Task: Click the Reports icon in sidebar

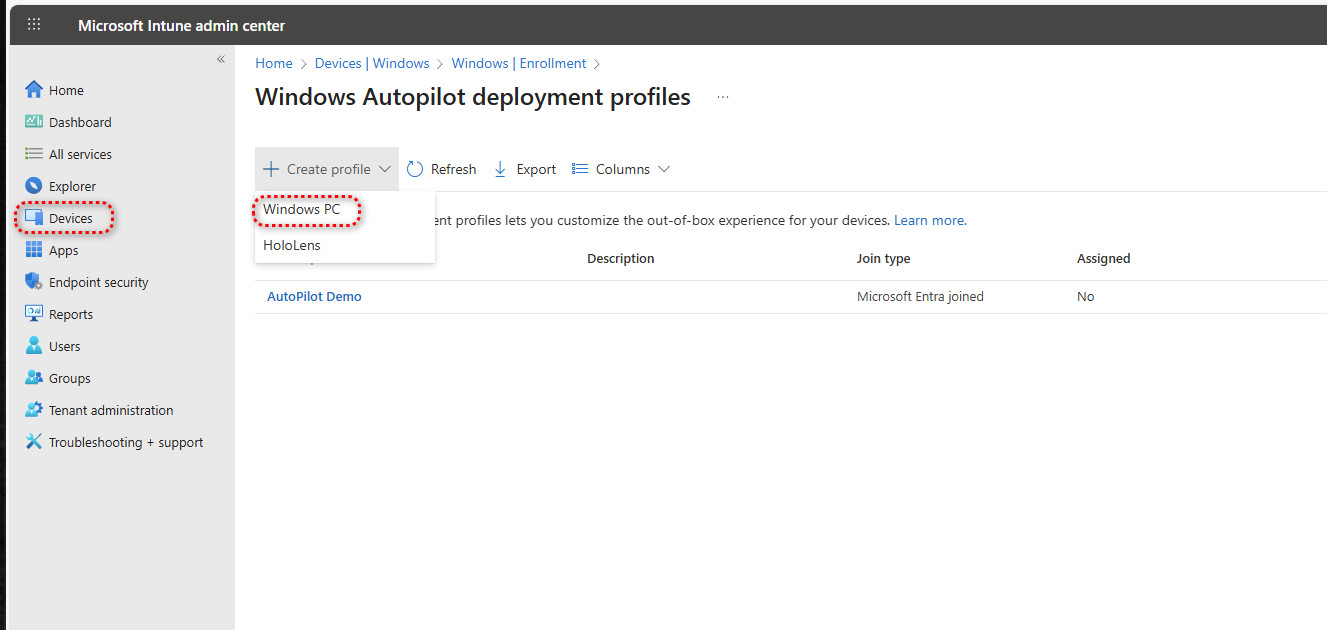Action: 34,314
